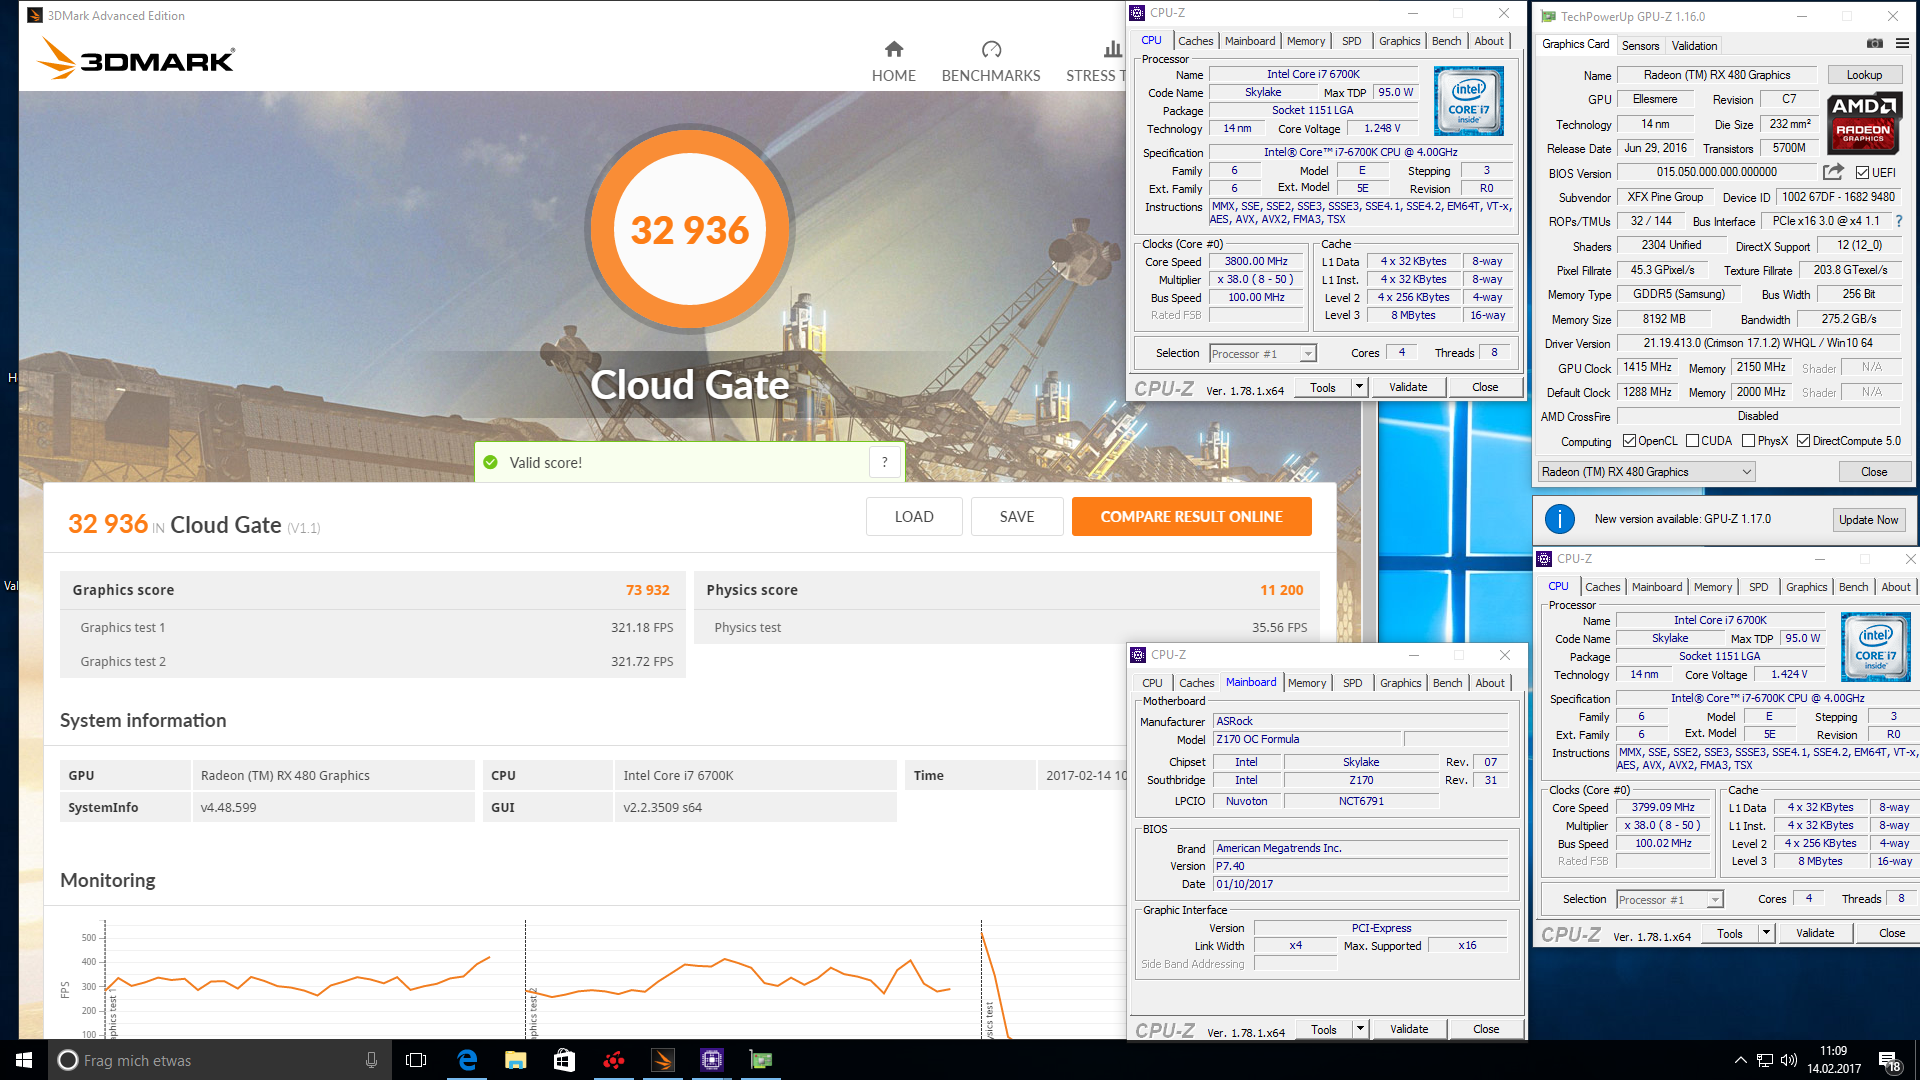Open the GPU-Z hamburger menu
Screen dimensions: 1920x1080
1902,44
